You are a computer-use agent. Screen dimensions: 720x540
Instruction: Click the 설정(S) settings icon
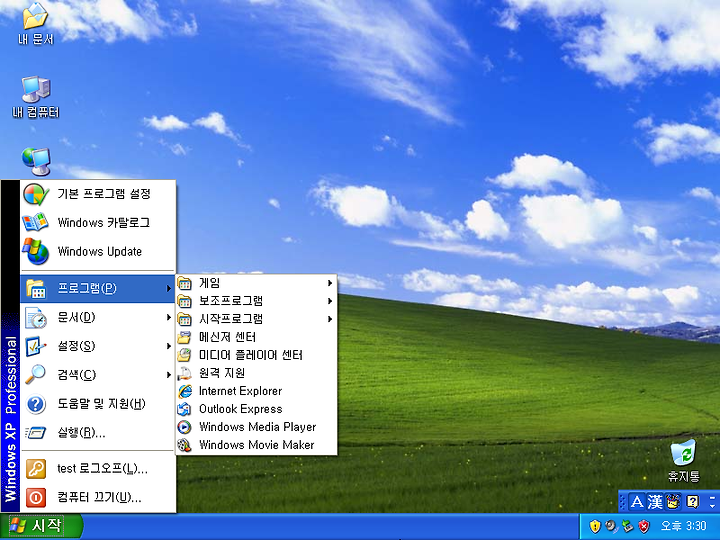pyautogui.click(x=35, y=346)
